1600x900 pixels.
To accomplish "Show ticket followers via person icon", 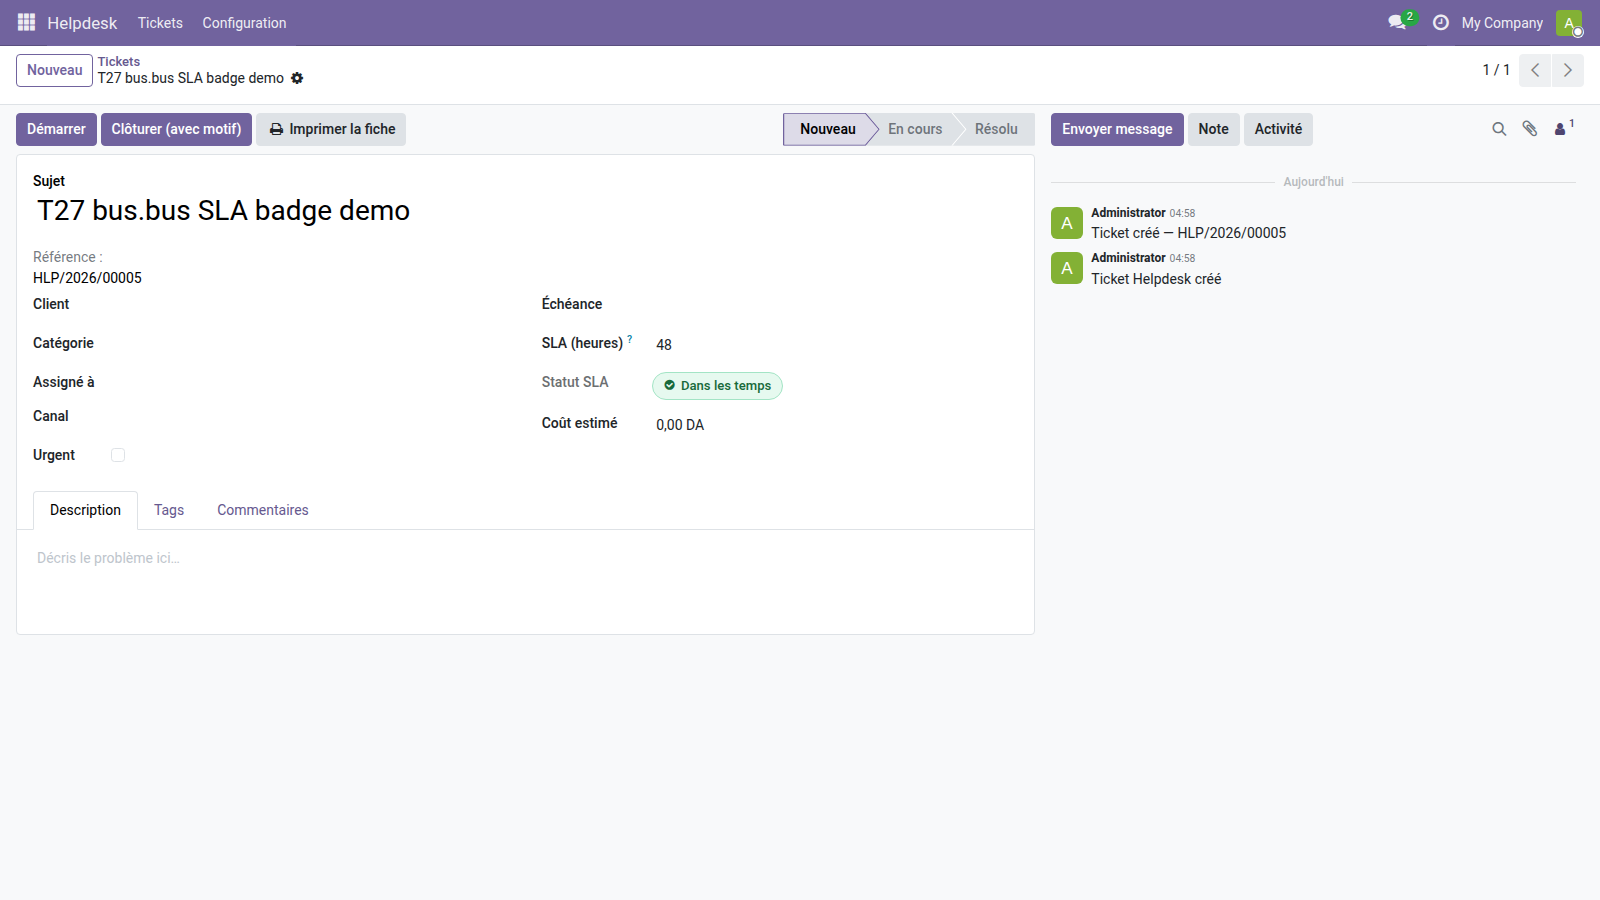I will click(x=1561, y=128).
